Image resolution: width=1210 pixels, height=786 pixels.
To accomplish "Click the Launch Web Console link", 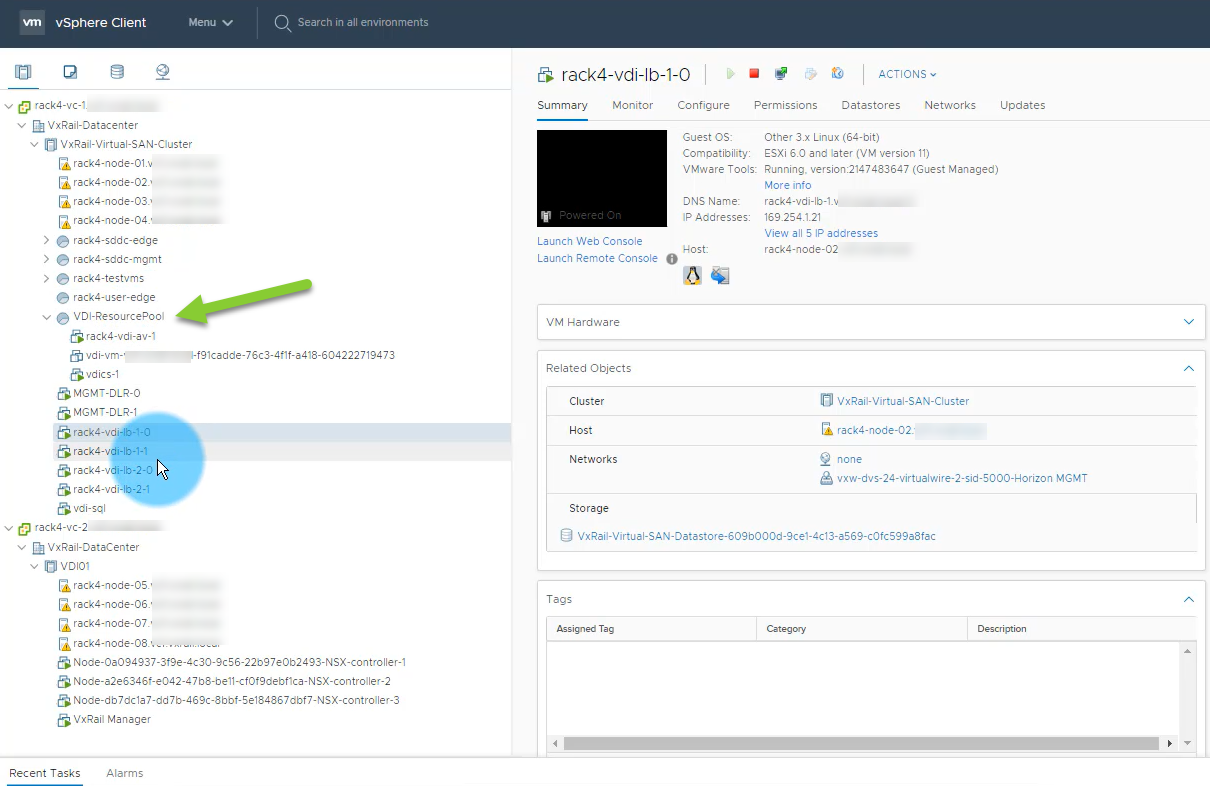I will point(589,241).
